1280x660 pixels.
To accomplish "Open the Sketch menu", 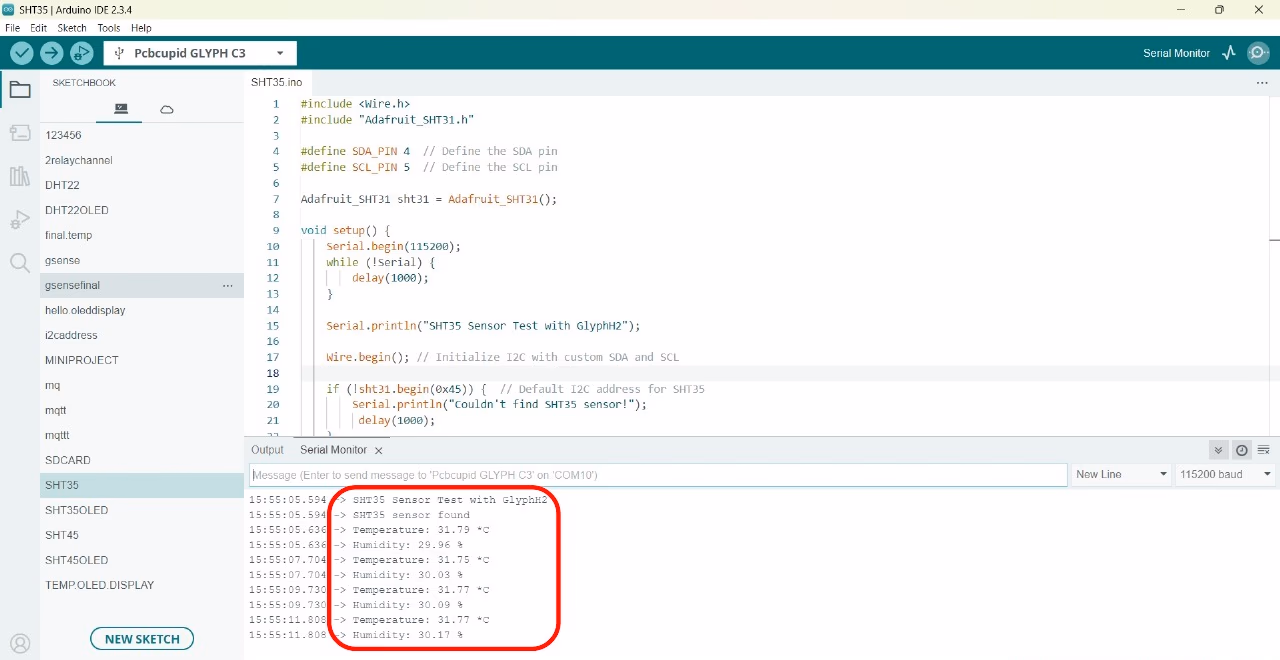I will click(x=72, y=28).
